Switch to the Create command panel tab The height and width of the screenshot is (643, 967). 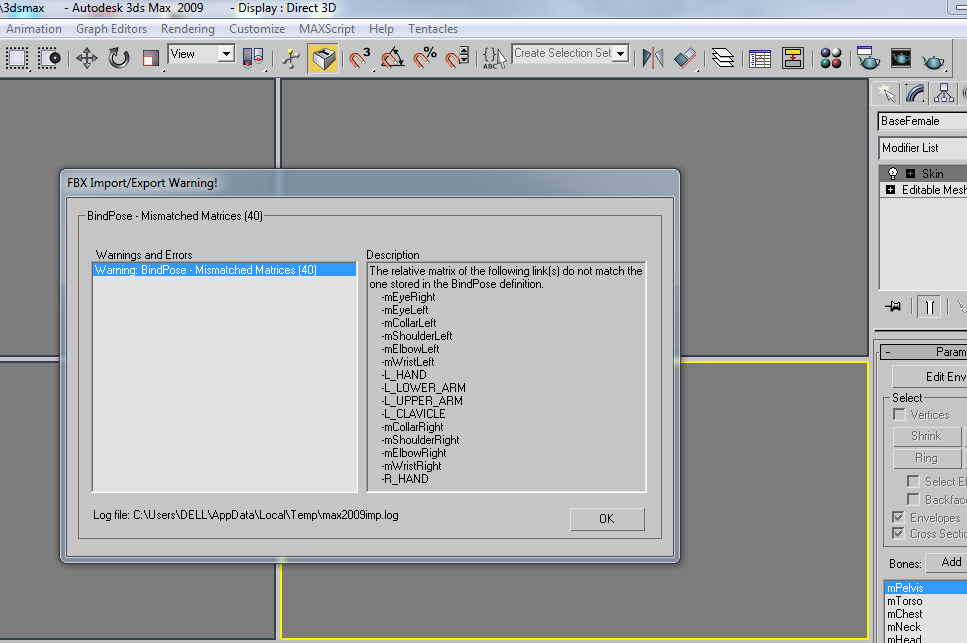[886, 93]
